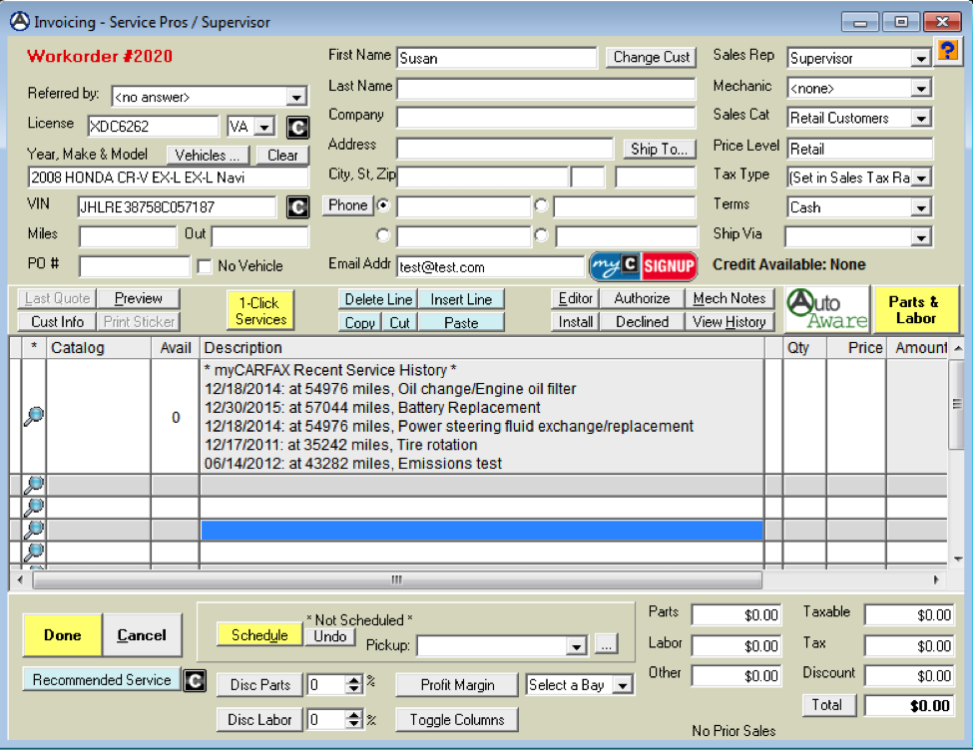
Task: Expand the Terms dropdown showing Cash
Action: coord(921,207)
